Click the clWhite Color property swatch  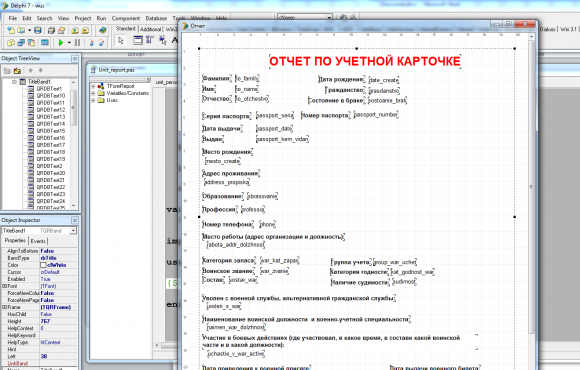coord(43,265)
